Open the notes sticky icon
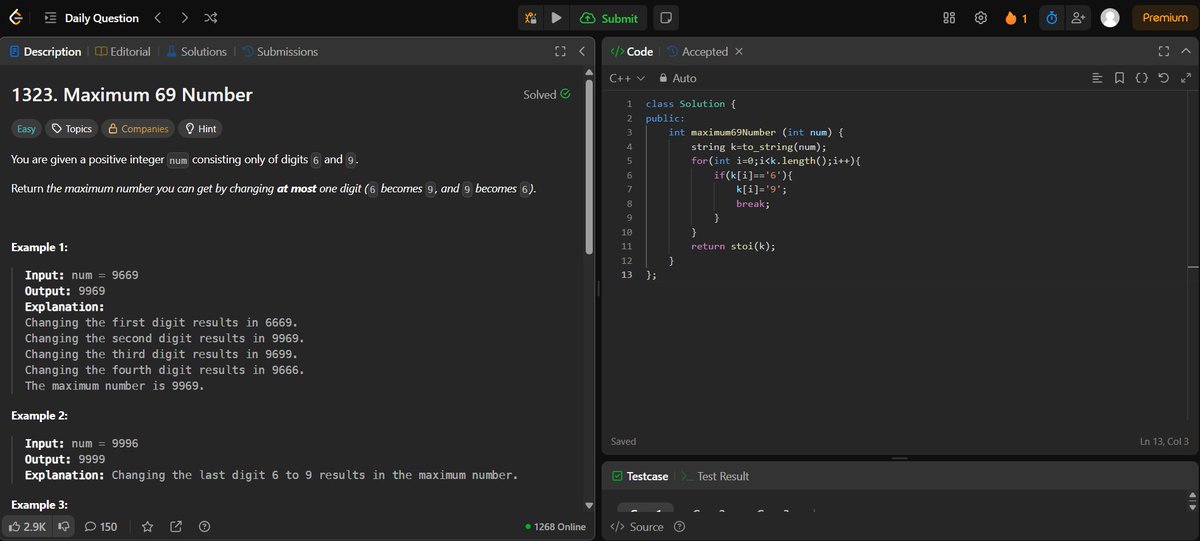 click(x=665, y=18)
